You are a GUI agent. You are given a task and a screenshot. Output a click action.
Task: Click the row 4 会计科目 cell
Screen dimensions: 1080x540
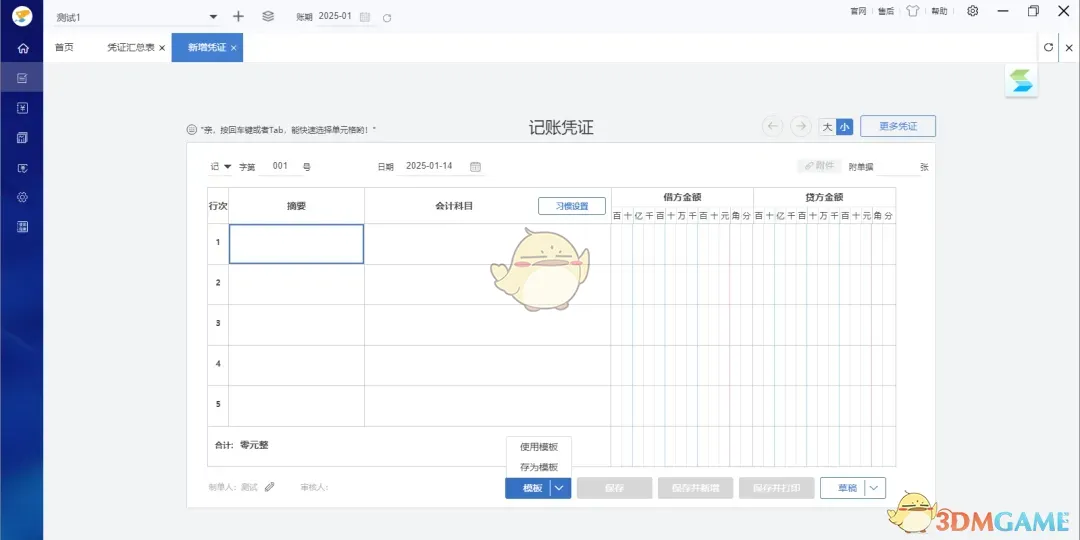coord(488,365)
